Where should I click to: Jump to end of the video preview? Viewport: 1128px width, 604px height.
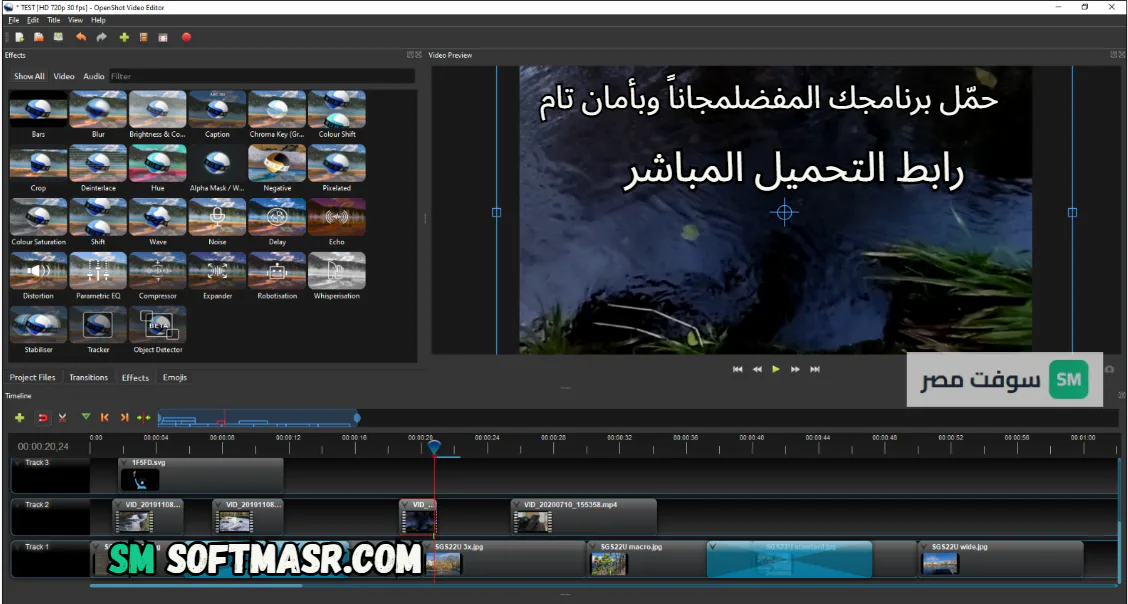tap(815, 369)
